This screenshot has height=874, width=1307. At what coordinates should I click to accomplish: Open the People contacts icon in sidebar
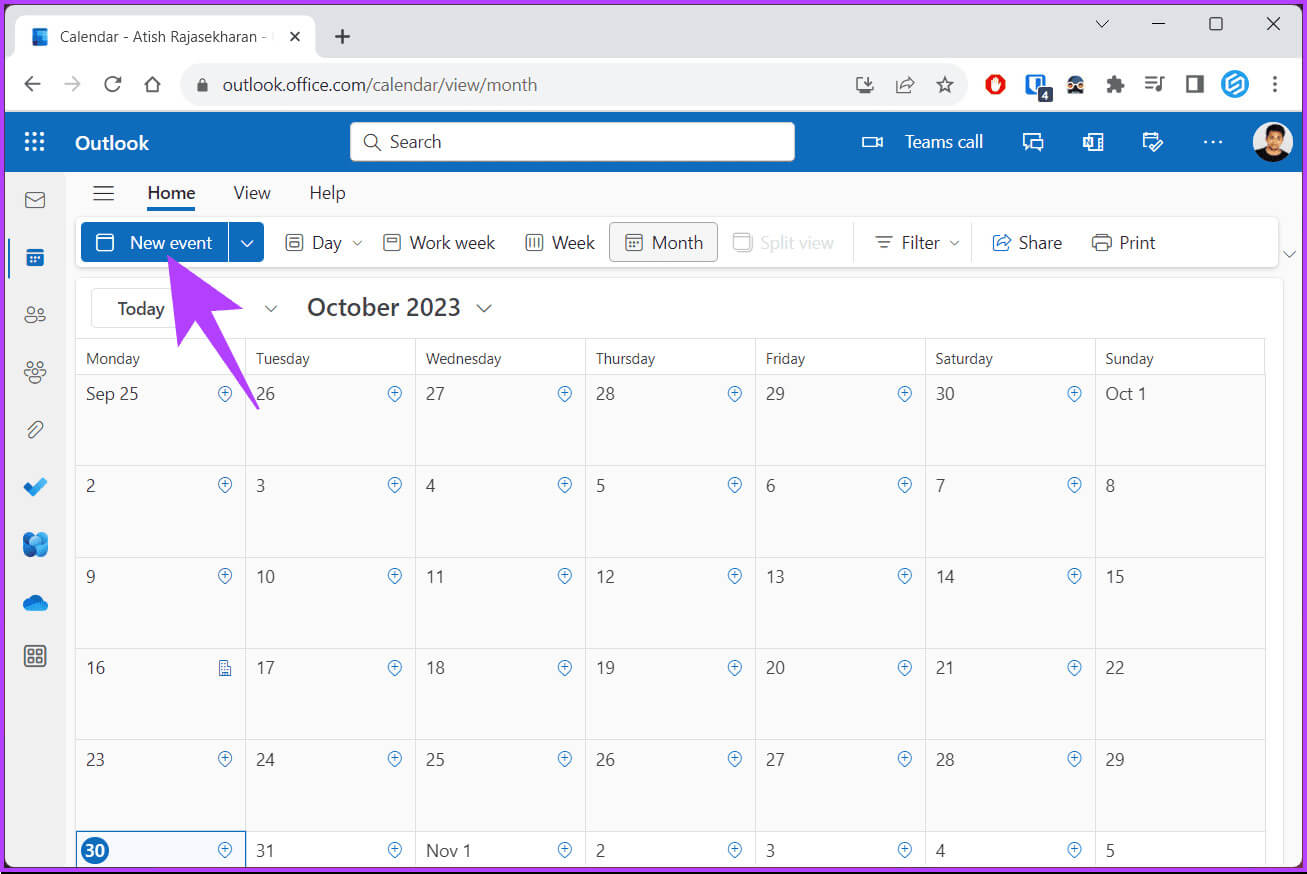pyautogui.click(x=35, y=315)
